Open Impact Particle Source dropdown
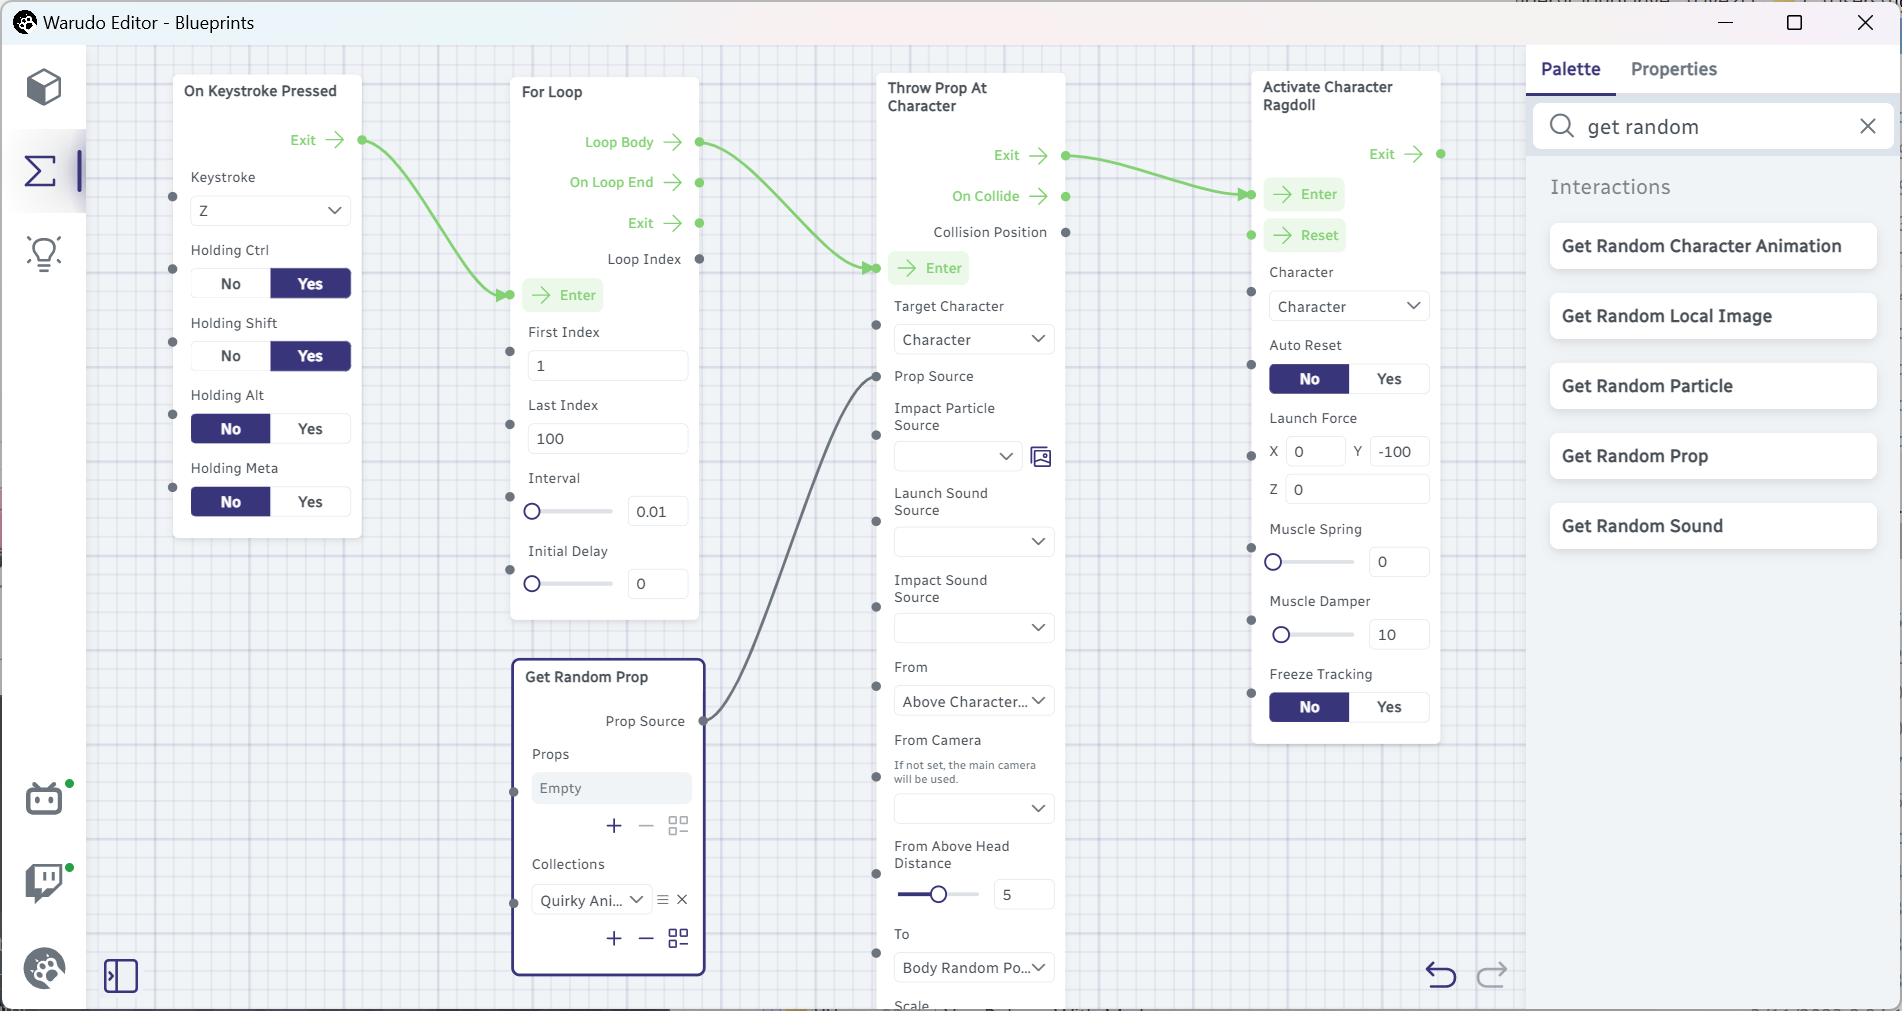The height and width of the screenshot is (1011, 1902). (958, 457)
